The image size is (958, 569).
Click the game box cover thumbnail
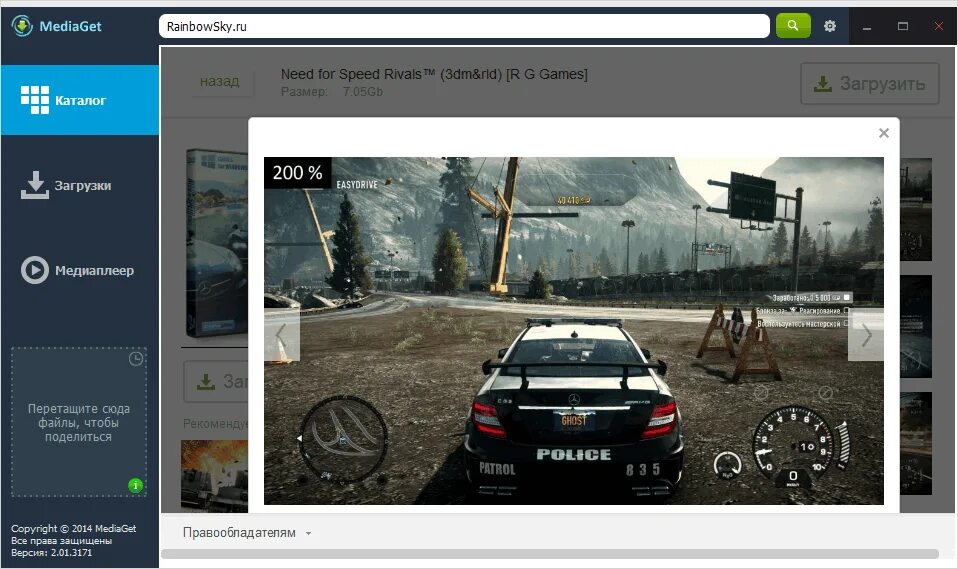pyautogui.click(x=217, y=243)
